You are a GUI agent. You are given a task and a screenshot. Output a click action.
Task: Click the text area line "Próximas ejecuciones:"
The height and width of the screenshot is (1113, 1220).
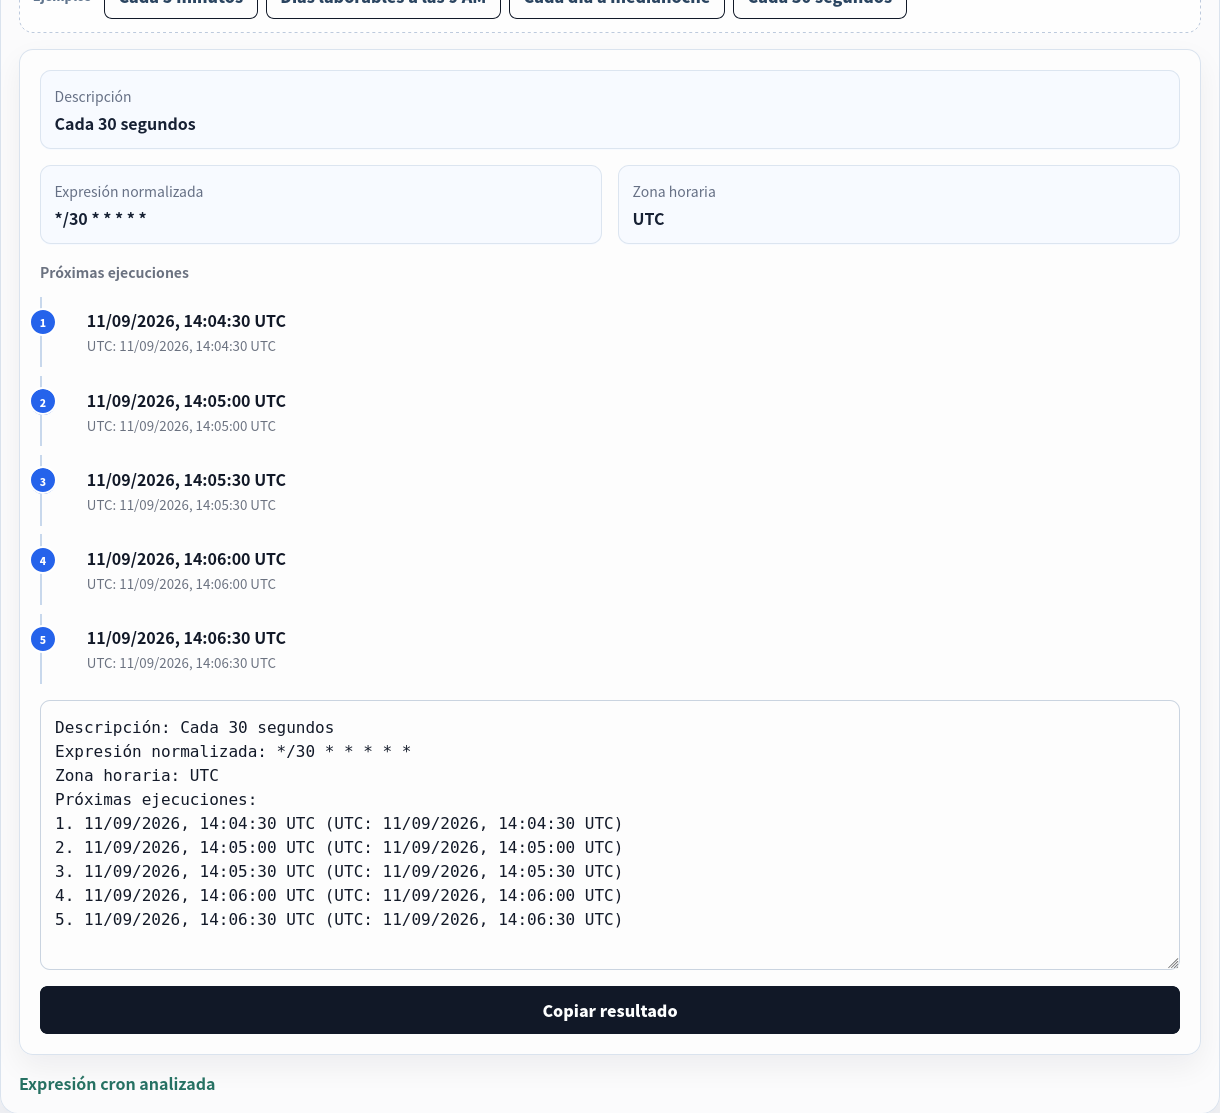pos(156,800)
